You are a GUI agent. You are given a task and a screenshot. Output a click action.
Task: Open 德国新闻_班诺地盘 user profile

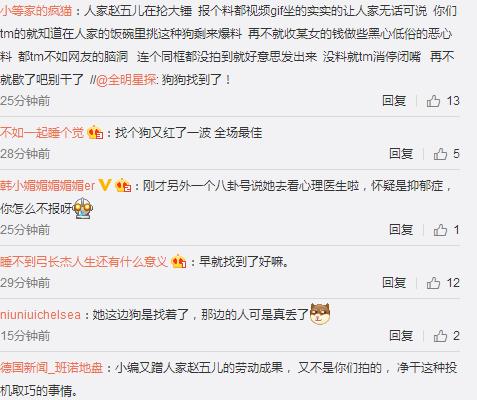coord(51,368)
